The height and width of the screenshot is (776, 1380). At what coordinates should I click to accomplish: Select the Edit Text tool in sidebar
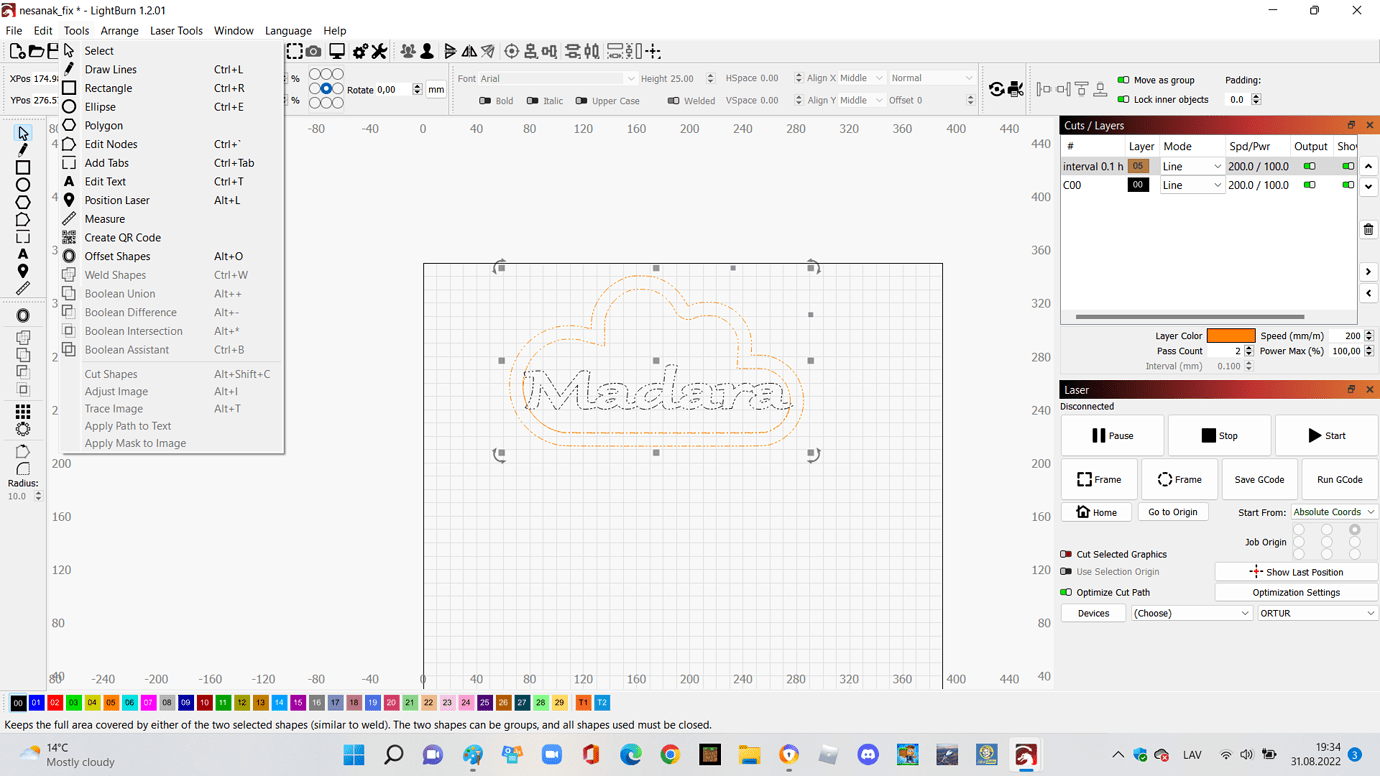[x=22, y=253]
